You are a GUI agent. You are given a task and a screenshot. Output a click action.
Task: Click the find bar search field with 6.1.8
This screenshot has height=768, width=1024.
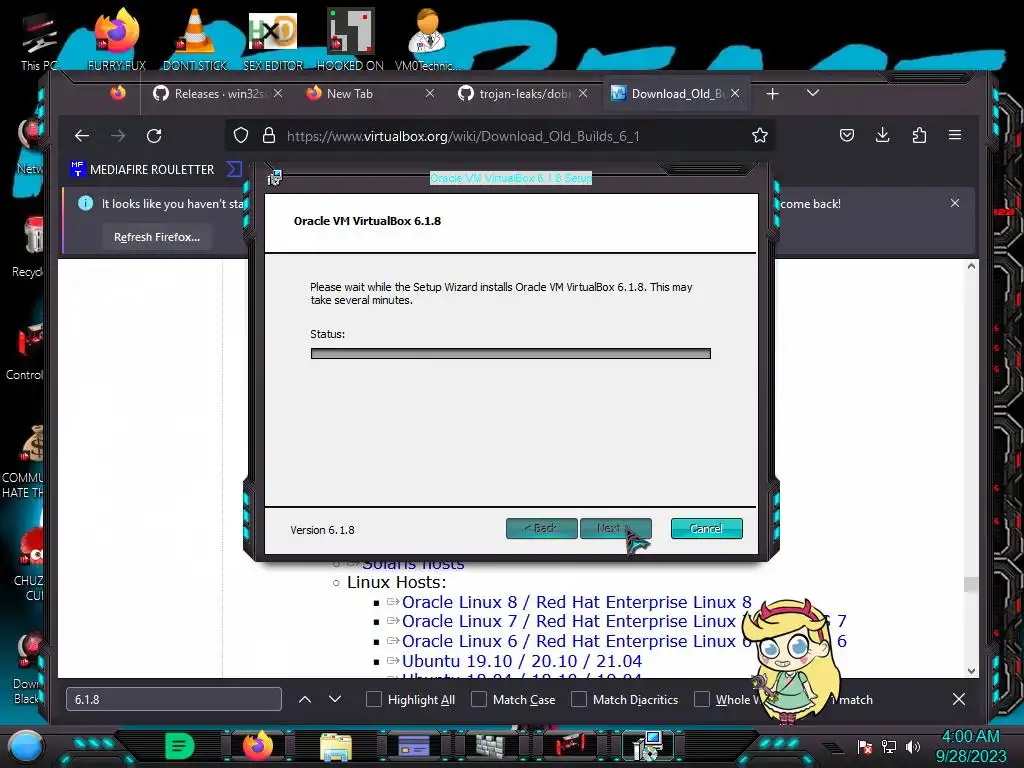174,699
